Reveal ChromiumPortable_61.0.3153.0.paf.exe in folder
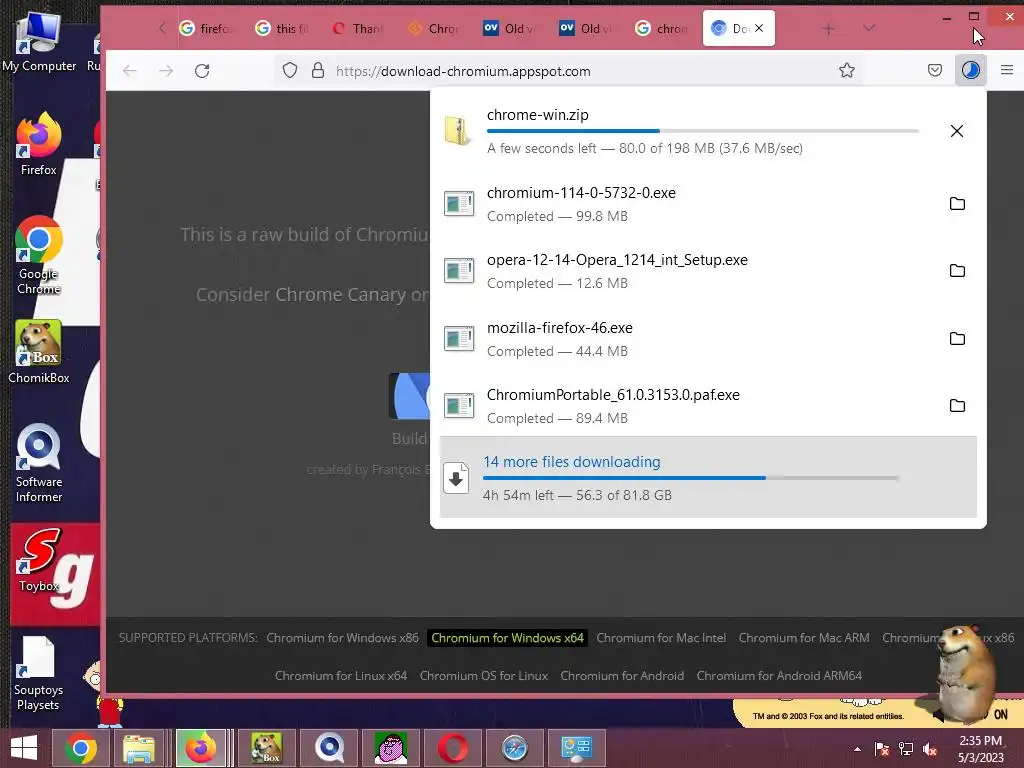This screenshot has width=1024, height=768. point(957,406)
